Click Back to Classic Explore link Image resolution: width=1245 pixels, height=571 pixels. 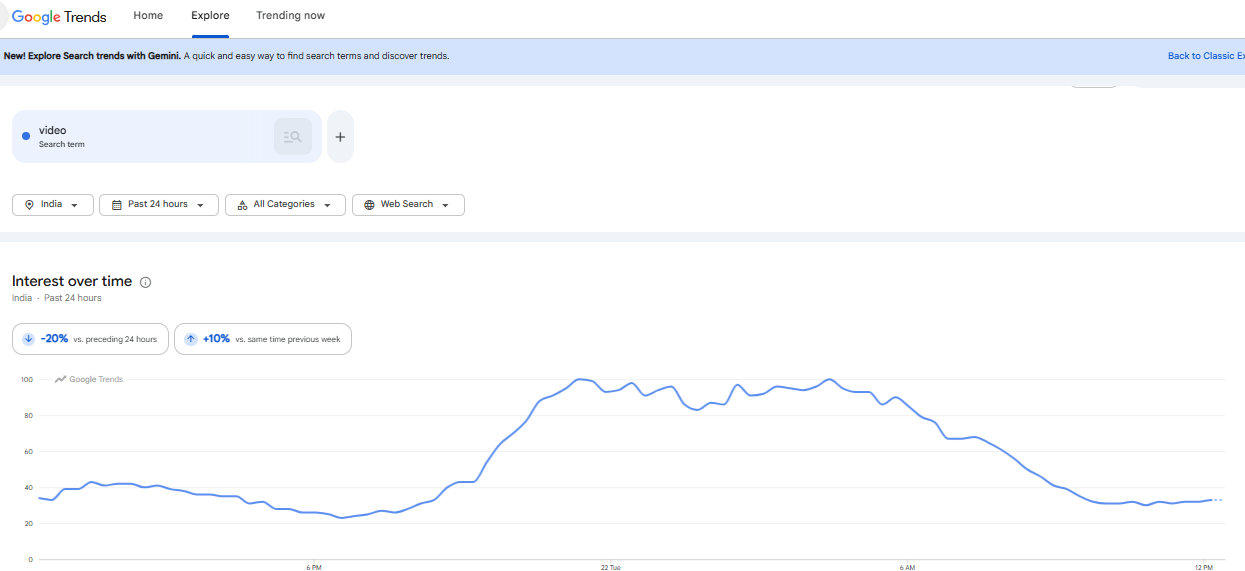[1206, 56]
